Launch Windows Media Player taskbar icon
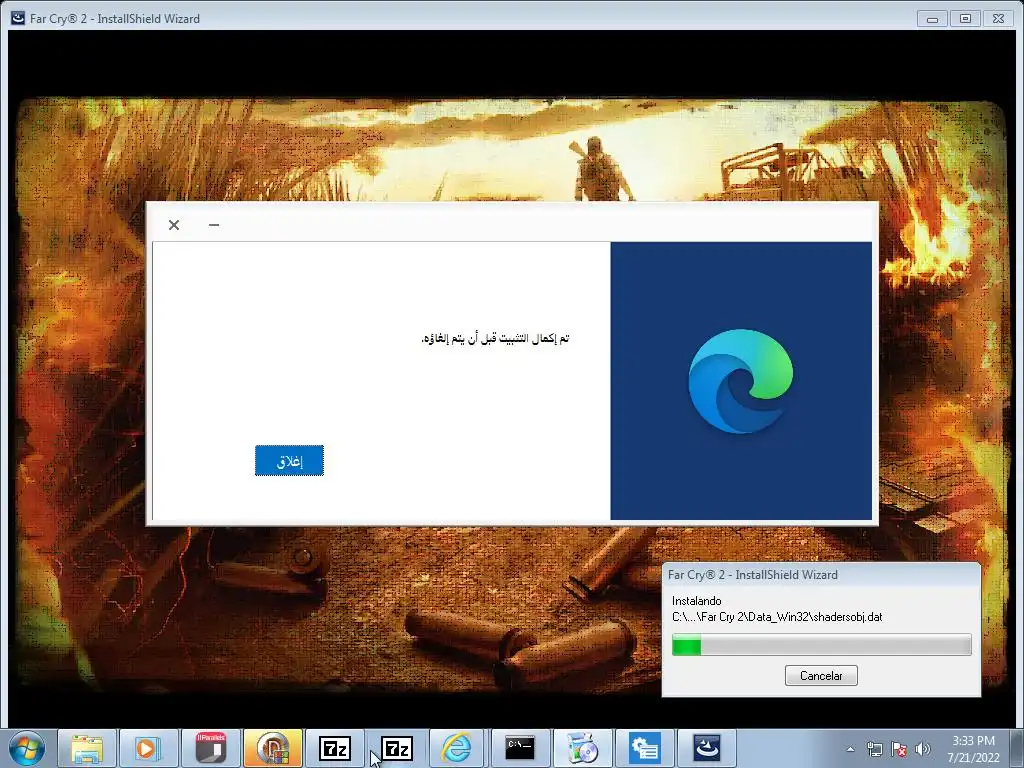Viewport: 1024px width, 768px height. 148,748
